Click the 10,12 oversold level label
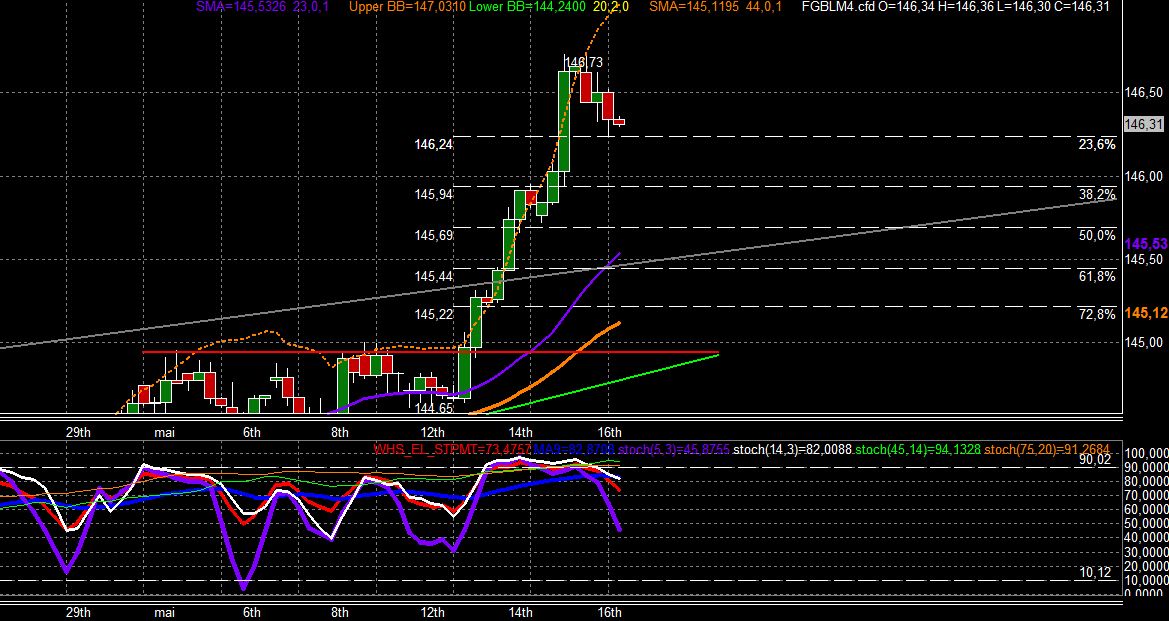Screen dimensions: 1169x621 [1095, 573]
